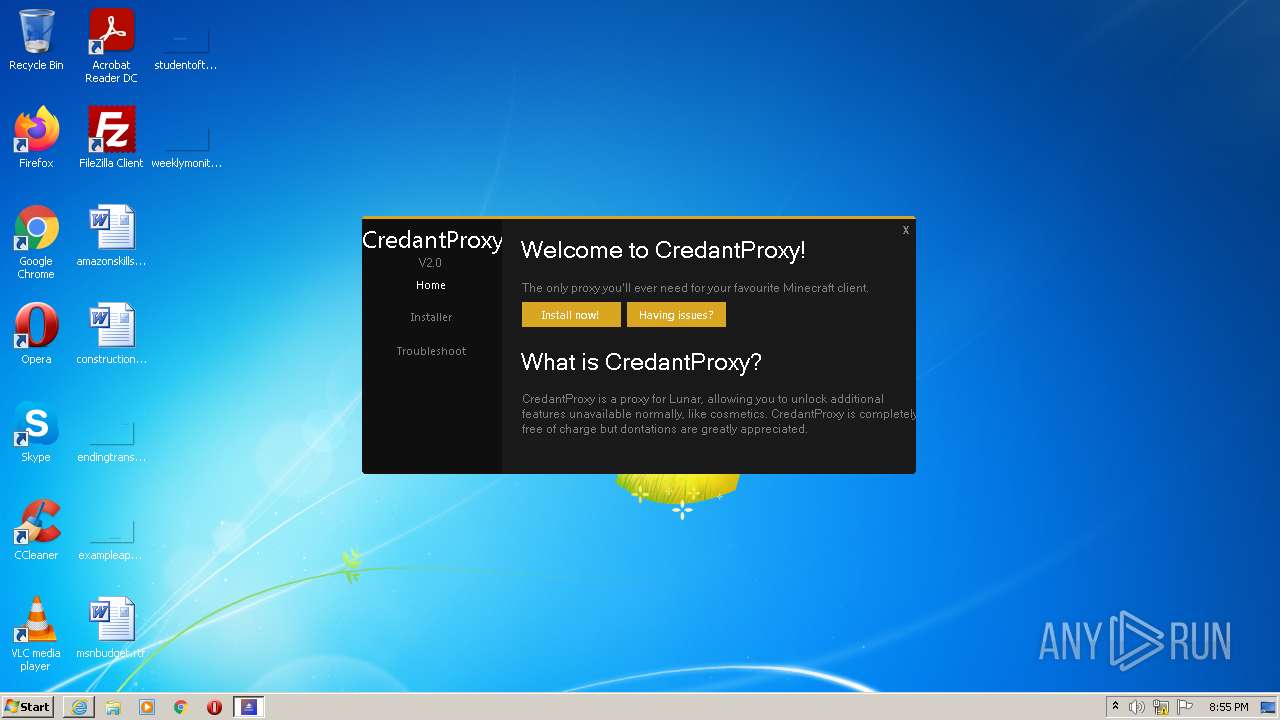
Task: Click the What is CredantProxy? heading
Action: (641, 362)
